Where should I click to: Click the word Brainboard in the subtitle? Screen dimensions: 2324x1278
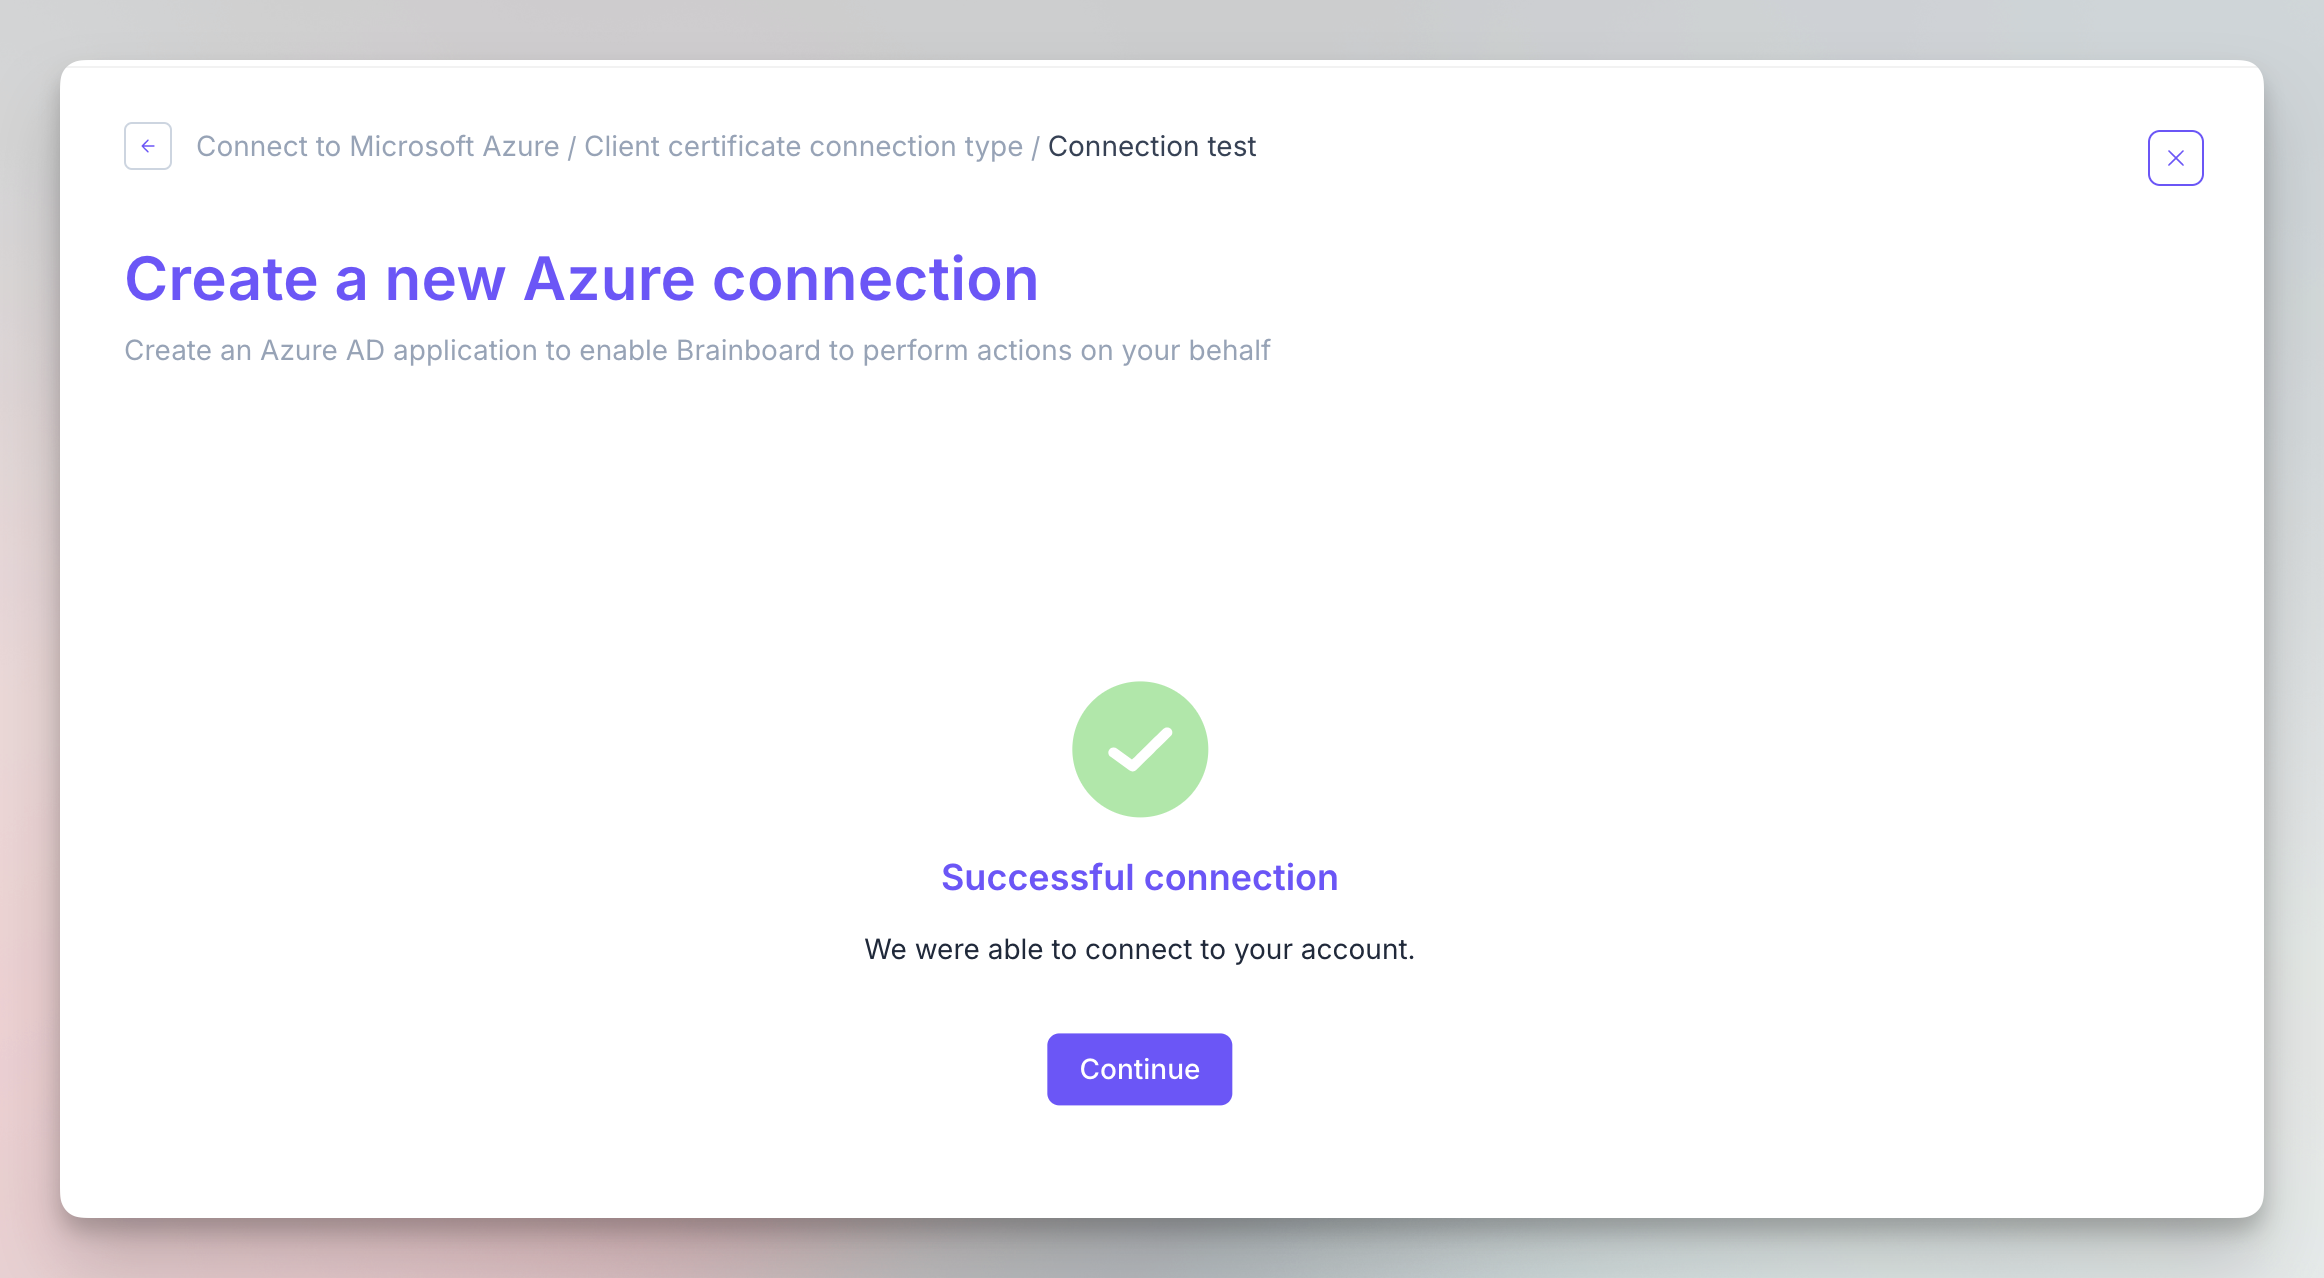click(x=748, y=350)
